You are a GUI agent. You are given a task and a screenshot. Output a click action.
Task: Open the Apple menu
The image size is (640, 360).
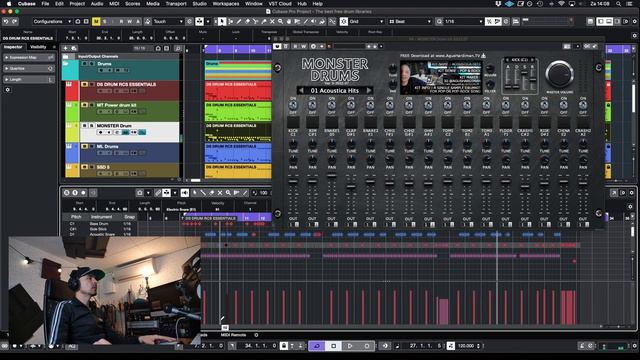(8, 4)
